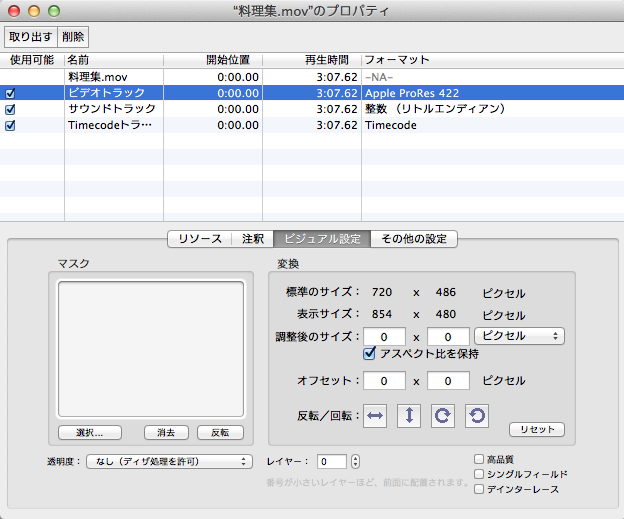Screen dimensions: 624x519
Task: Enable the デインターレース option
Action: pyautogui.click(x=479, y=489)
